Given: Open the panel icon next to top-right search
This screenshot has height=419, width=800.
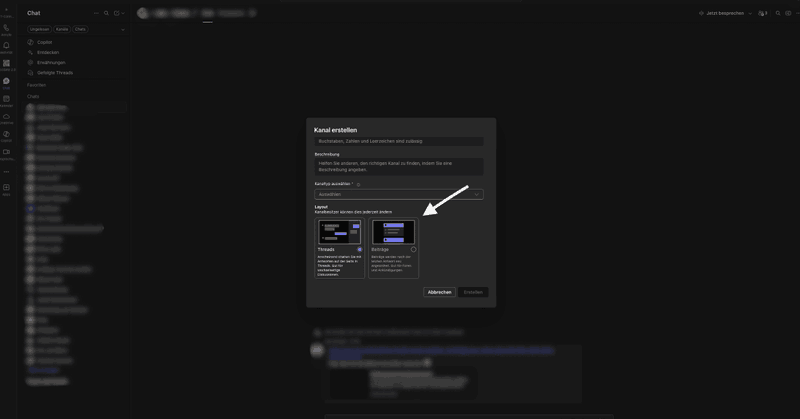Looking at the screenshot, I should click(788, 13).
